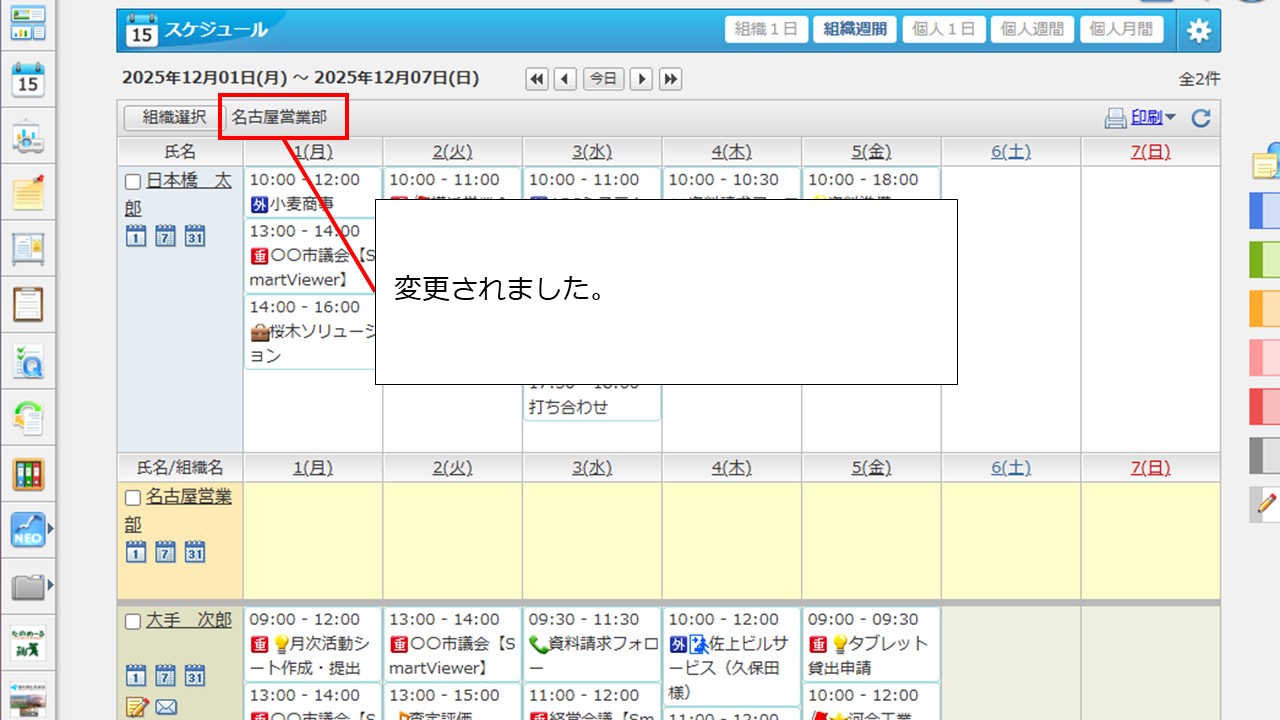The image size is (1280, 720).
Task: Switch to the 個人月間 view tab
Action: pyautogui.click(x=1119, y=30)
